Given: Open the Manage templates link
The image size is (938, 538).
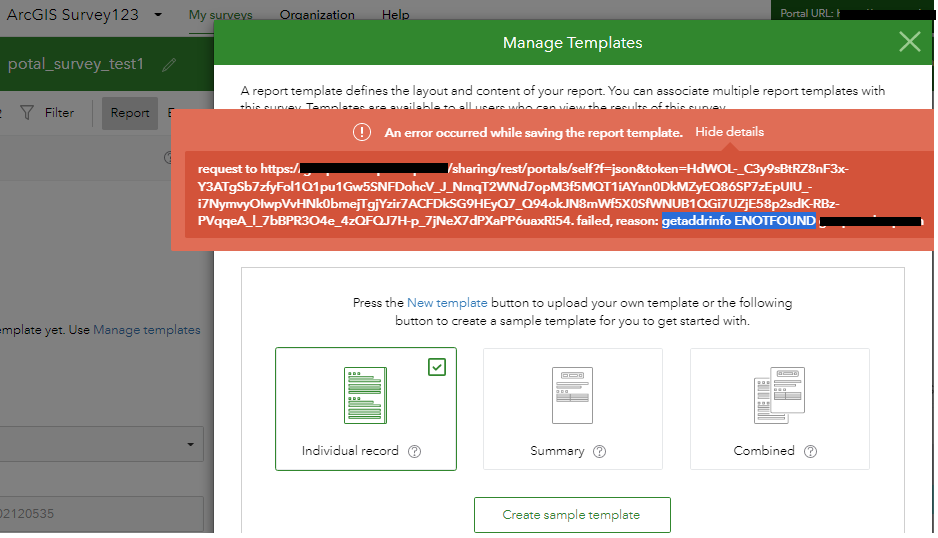Looking at the screenshot, I should (147, 330).
